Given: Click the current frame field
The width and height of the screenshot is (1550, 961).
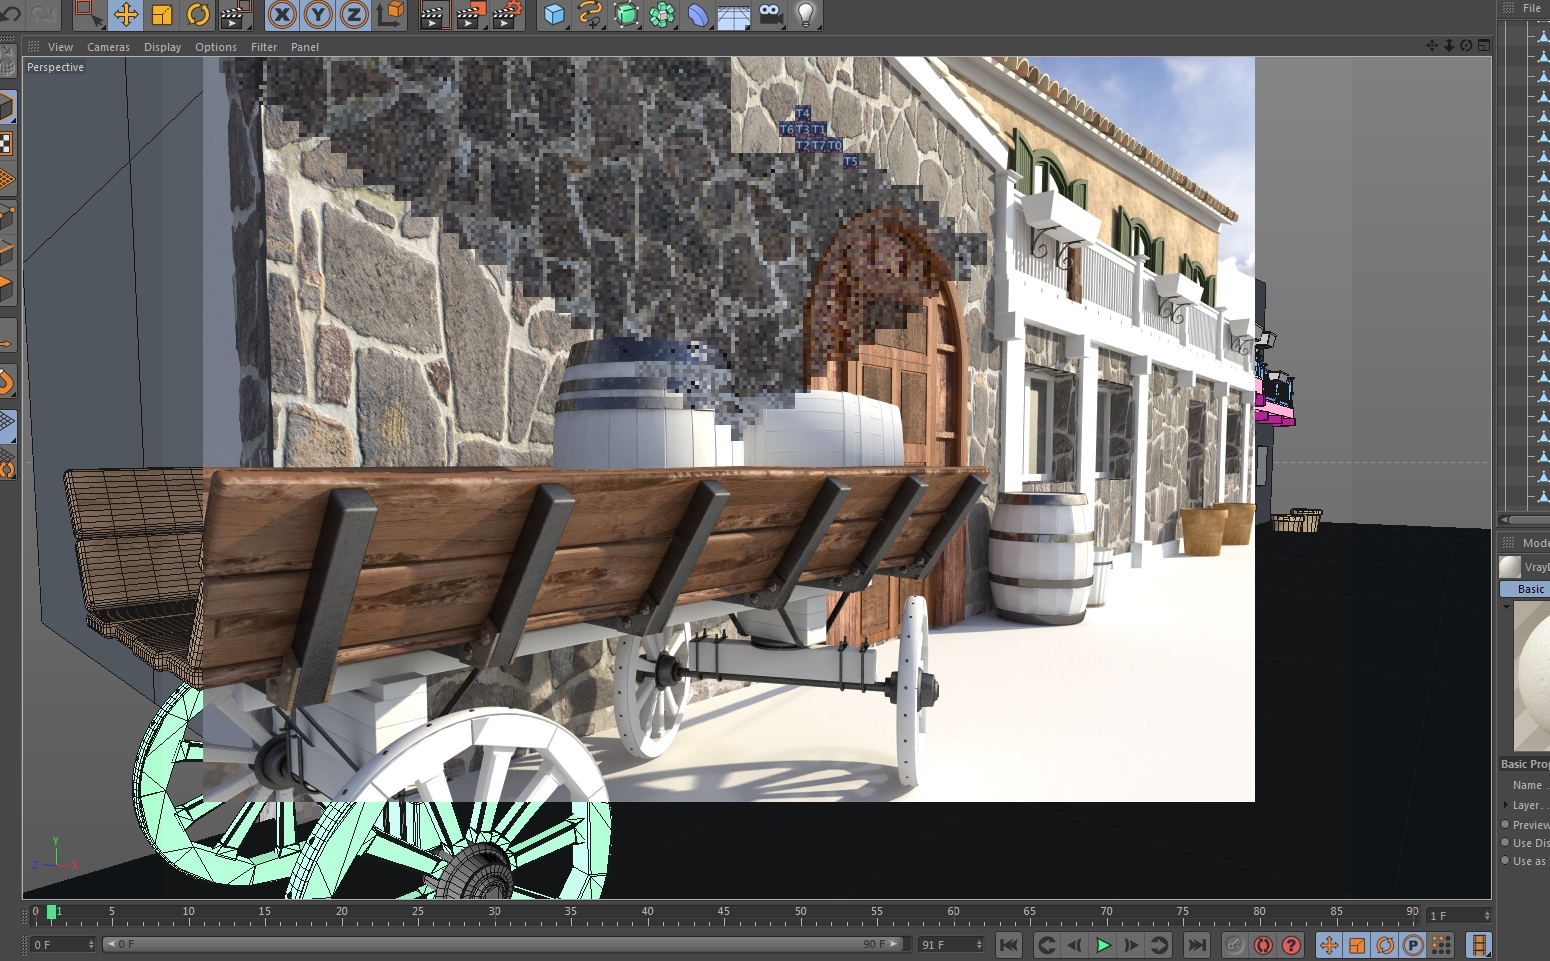Looking at the screenshot, I should 1460,916.
